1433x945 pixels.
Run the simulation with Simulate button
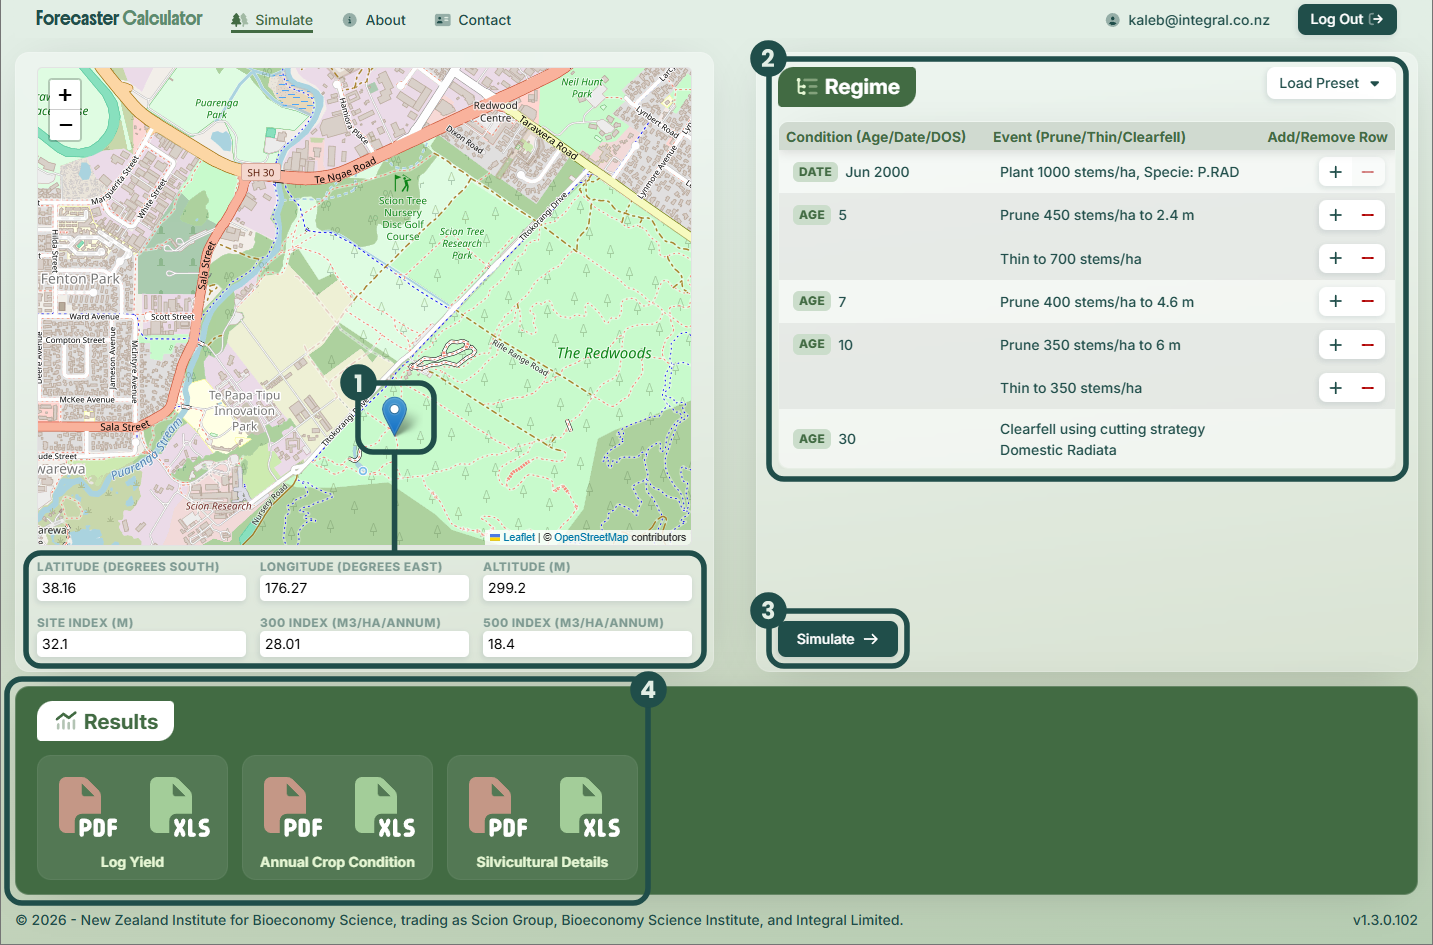(837, 639)
